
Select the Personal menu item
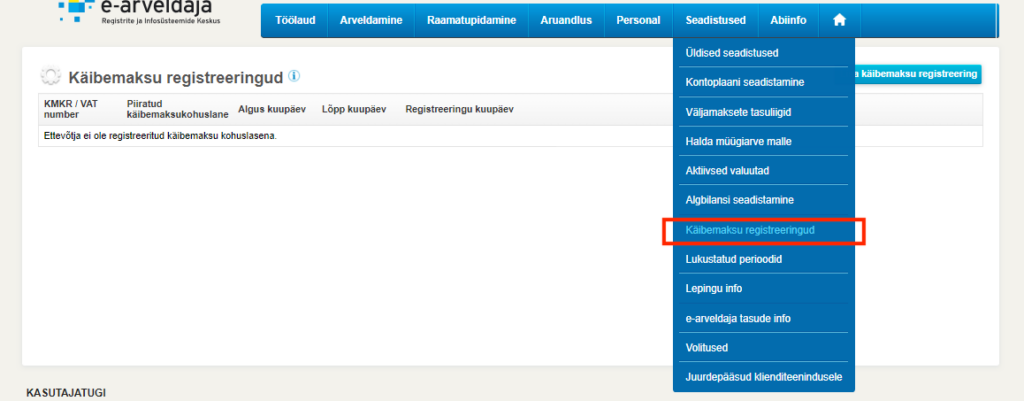(x=638, y=20)
